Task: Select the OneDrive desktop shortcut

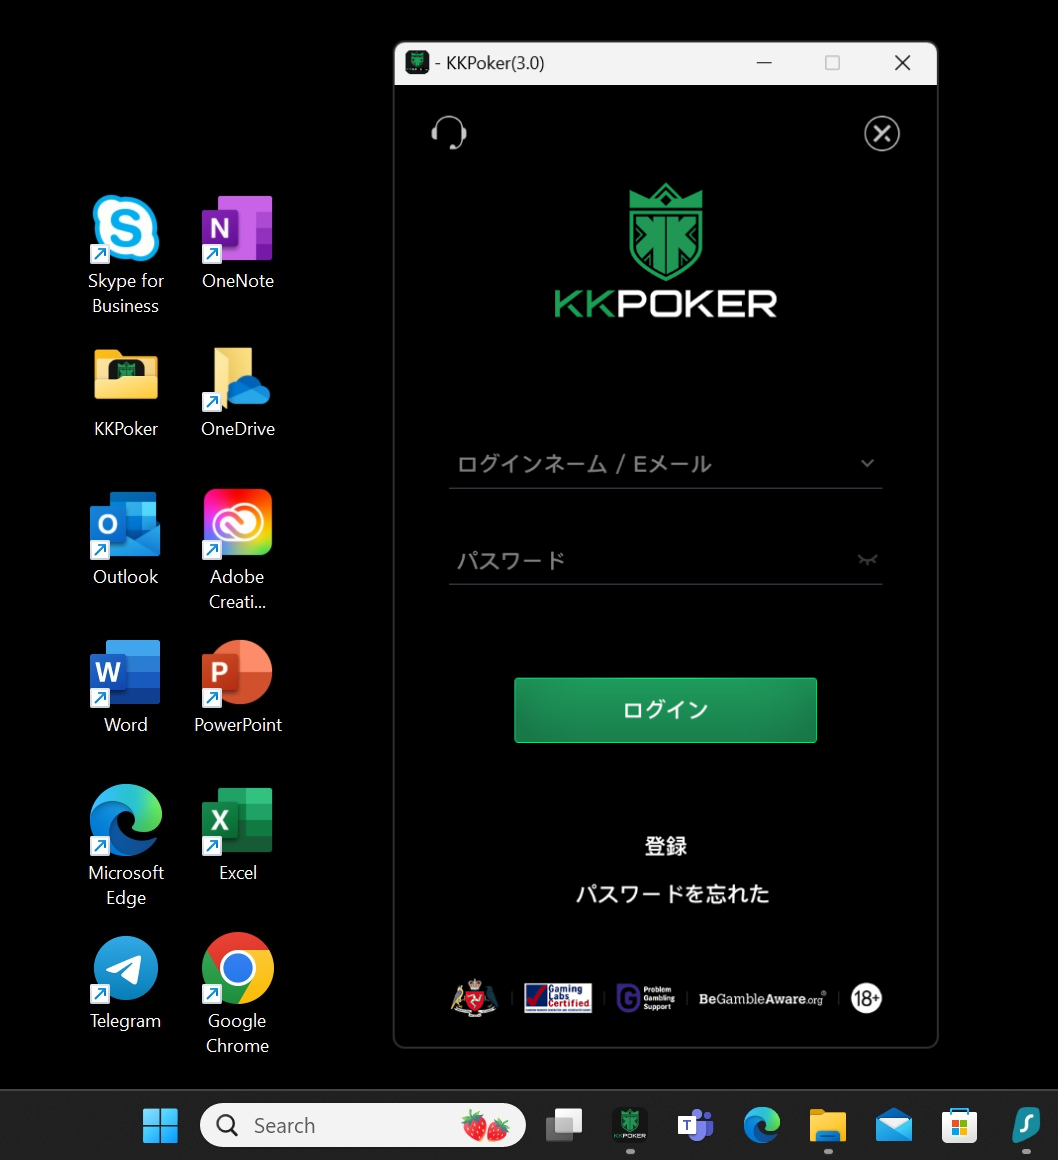Action: coord(237,392)
